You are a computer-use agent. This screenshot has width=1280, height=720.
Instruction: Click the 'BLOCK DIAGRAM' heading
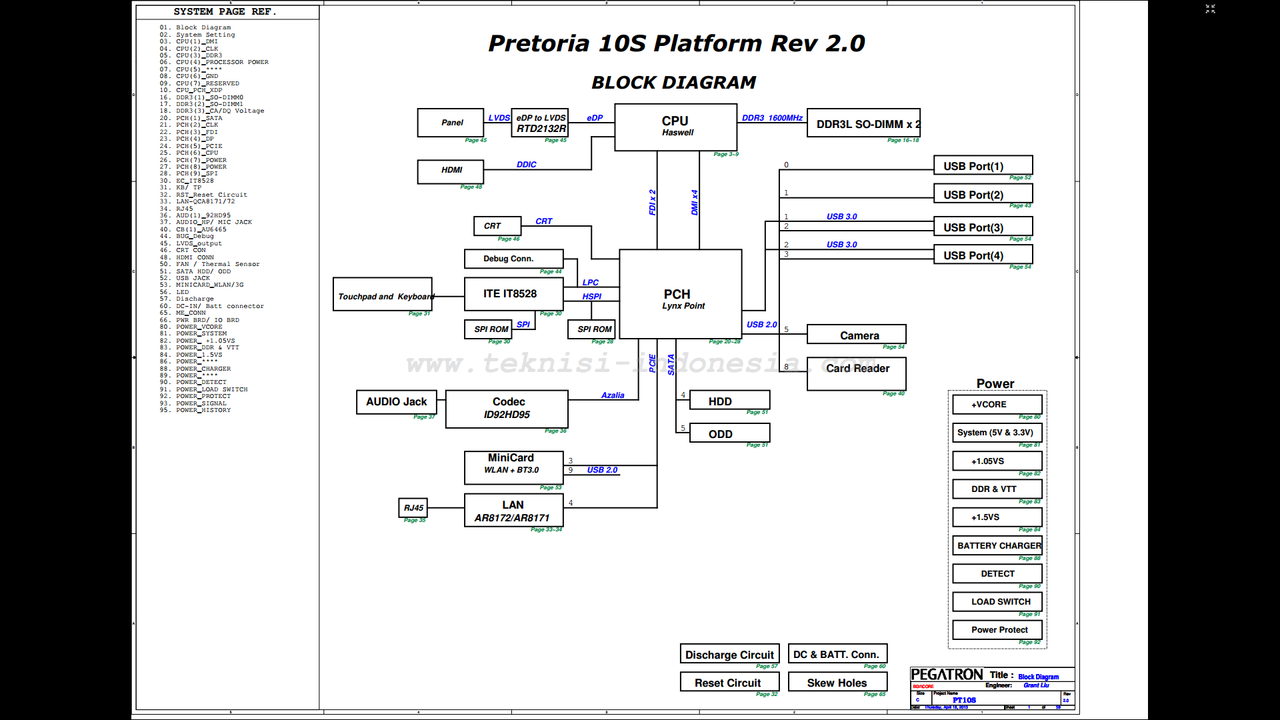(673, 83)
